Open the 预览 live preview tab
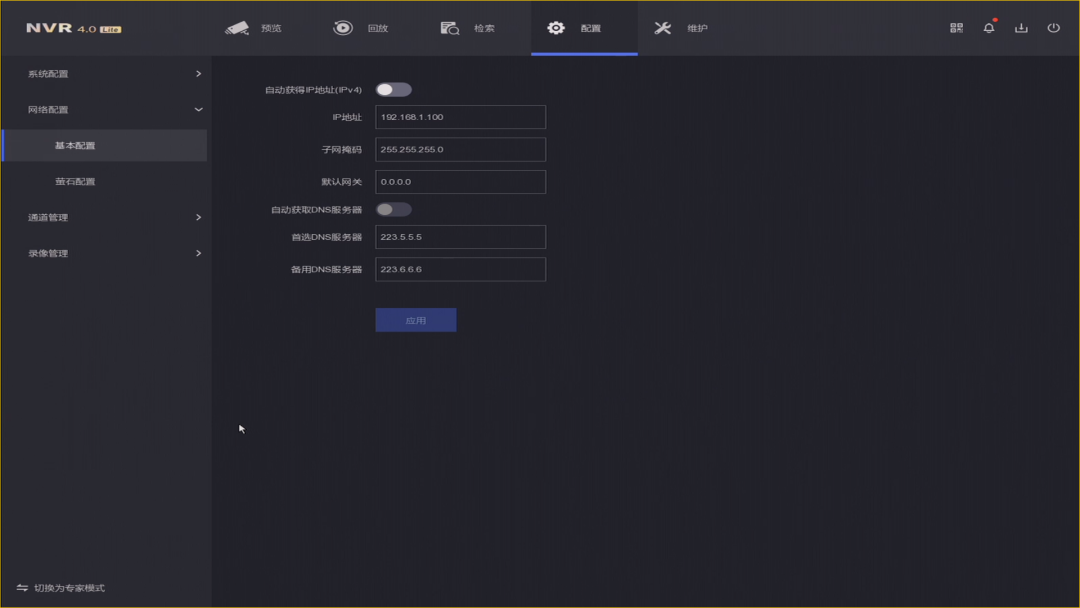The image size is (1080, 608). click(x=260, y=28)
